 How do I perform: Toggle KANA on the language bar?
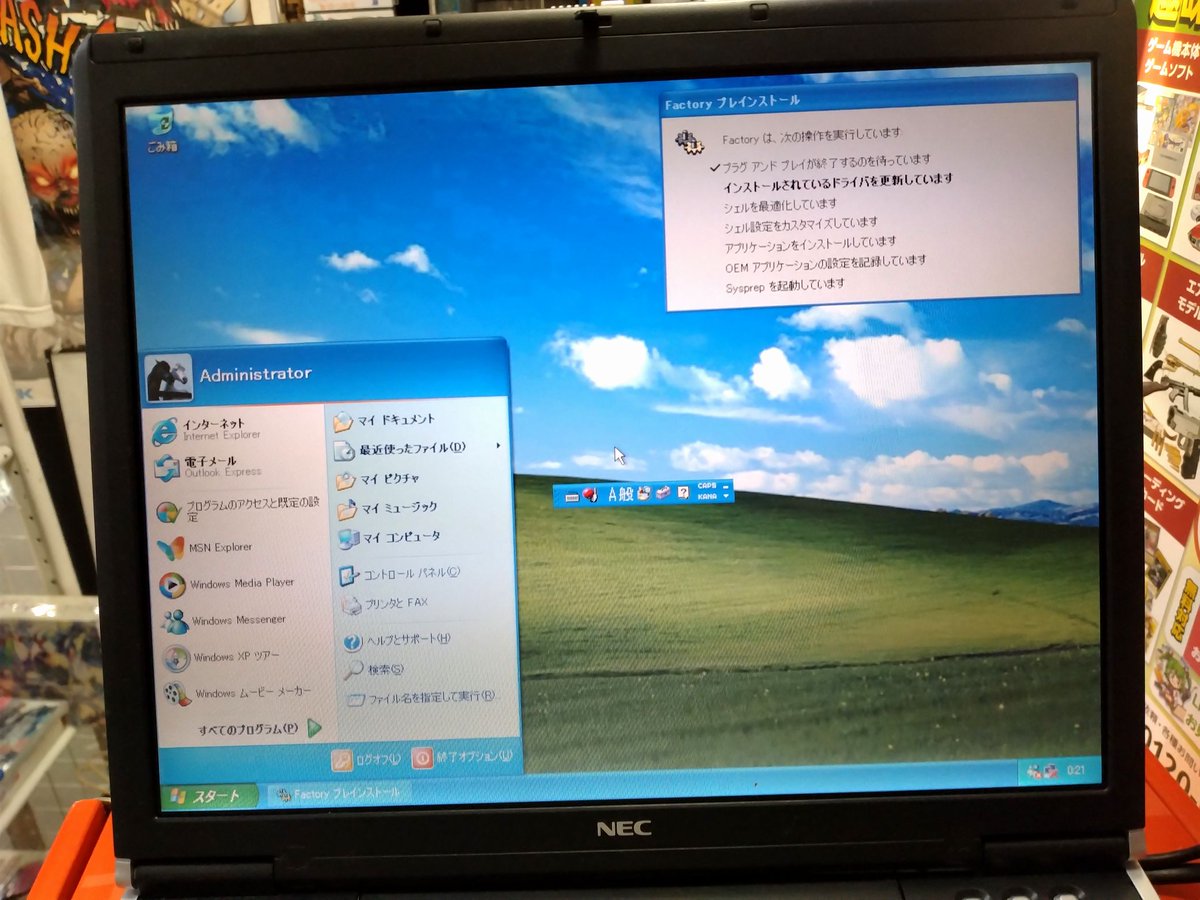707,496
